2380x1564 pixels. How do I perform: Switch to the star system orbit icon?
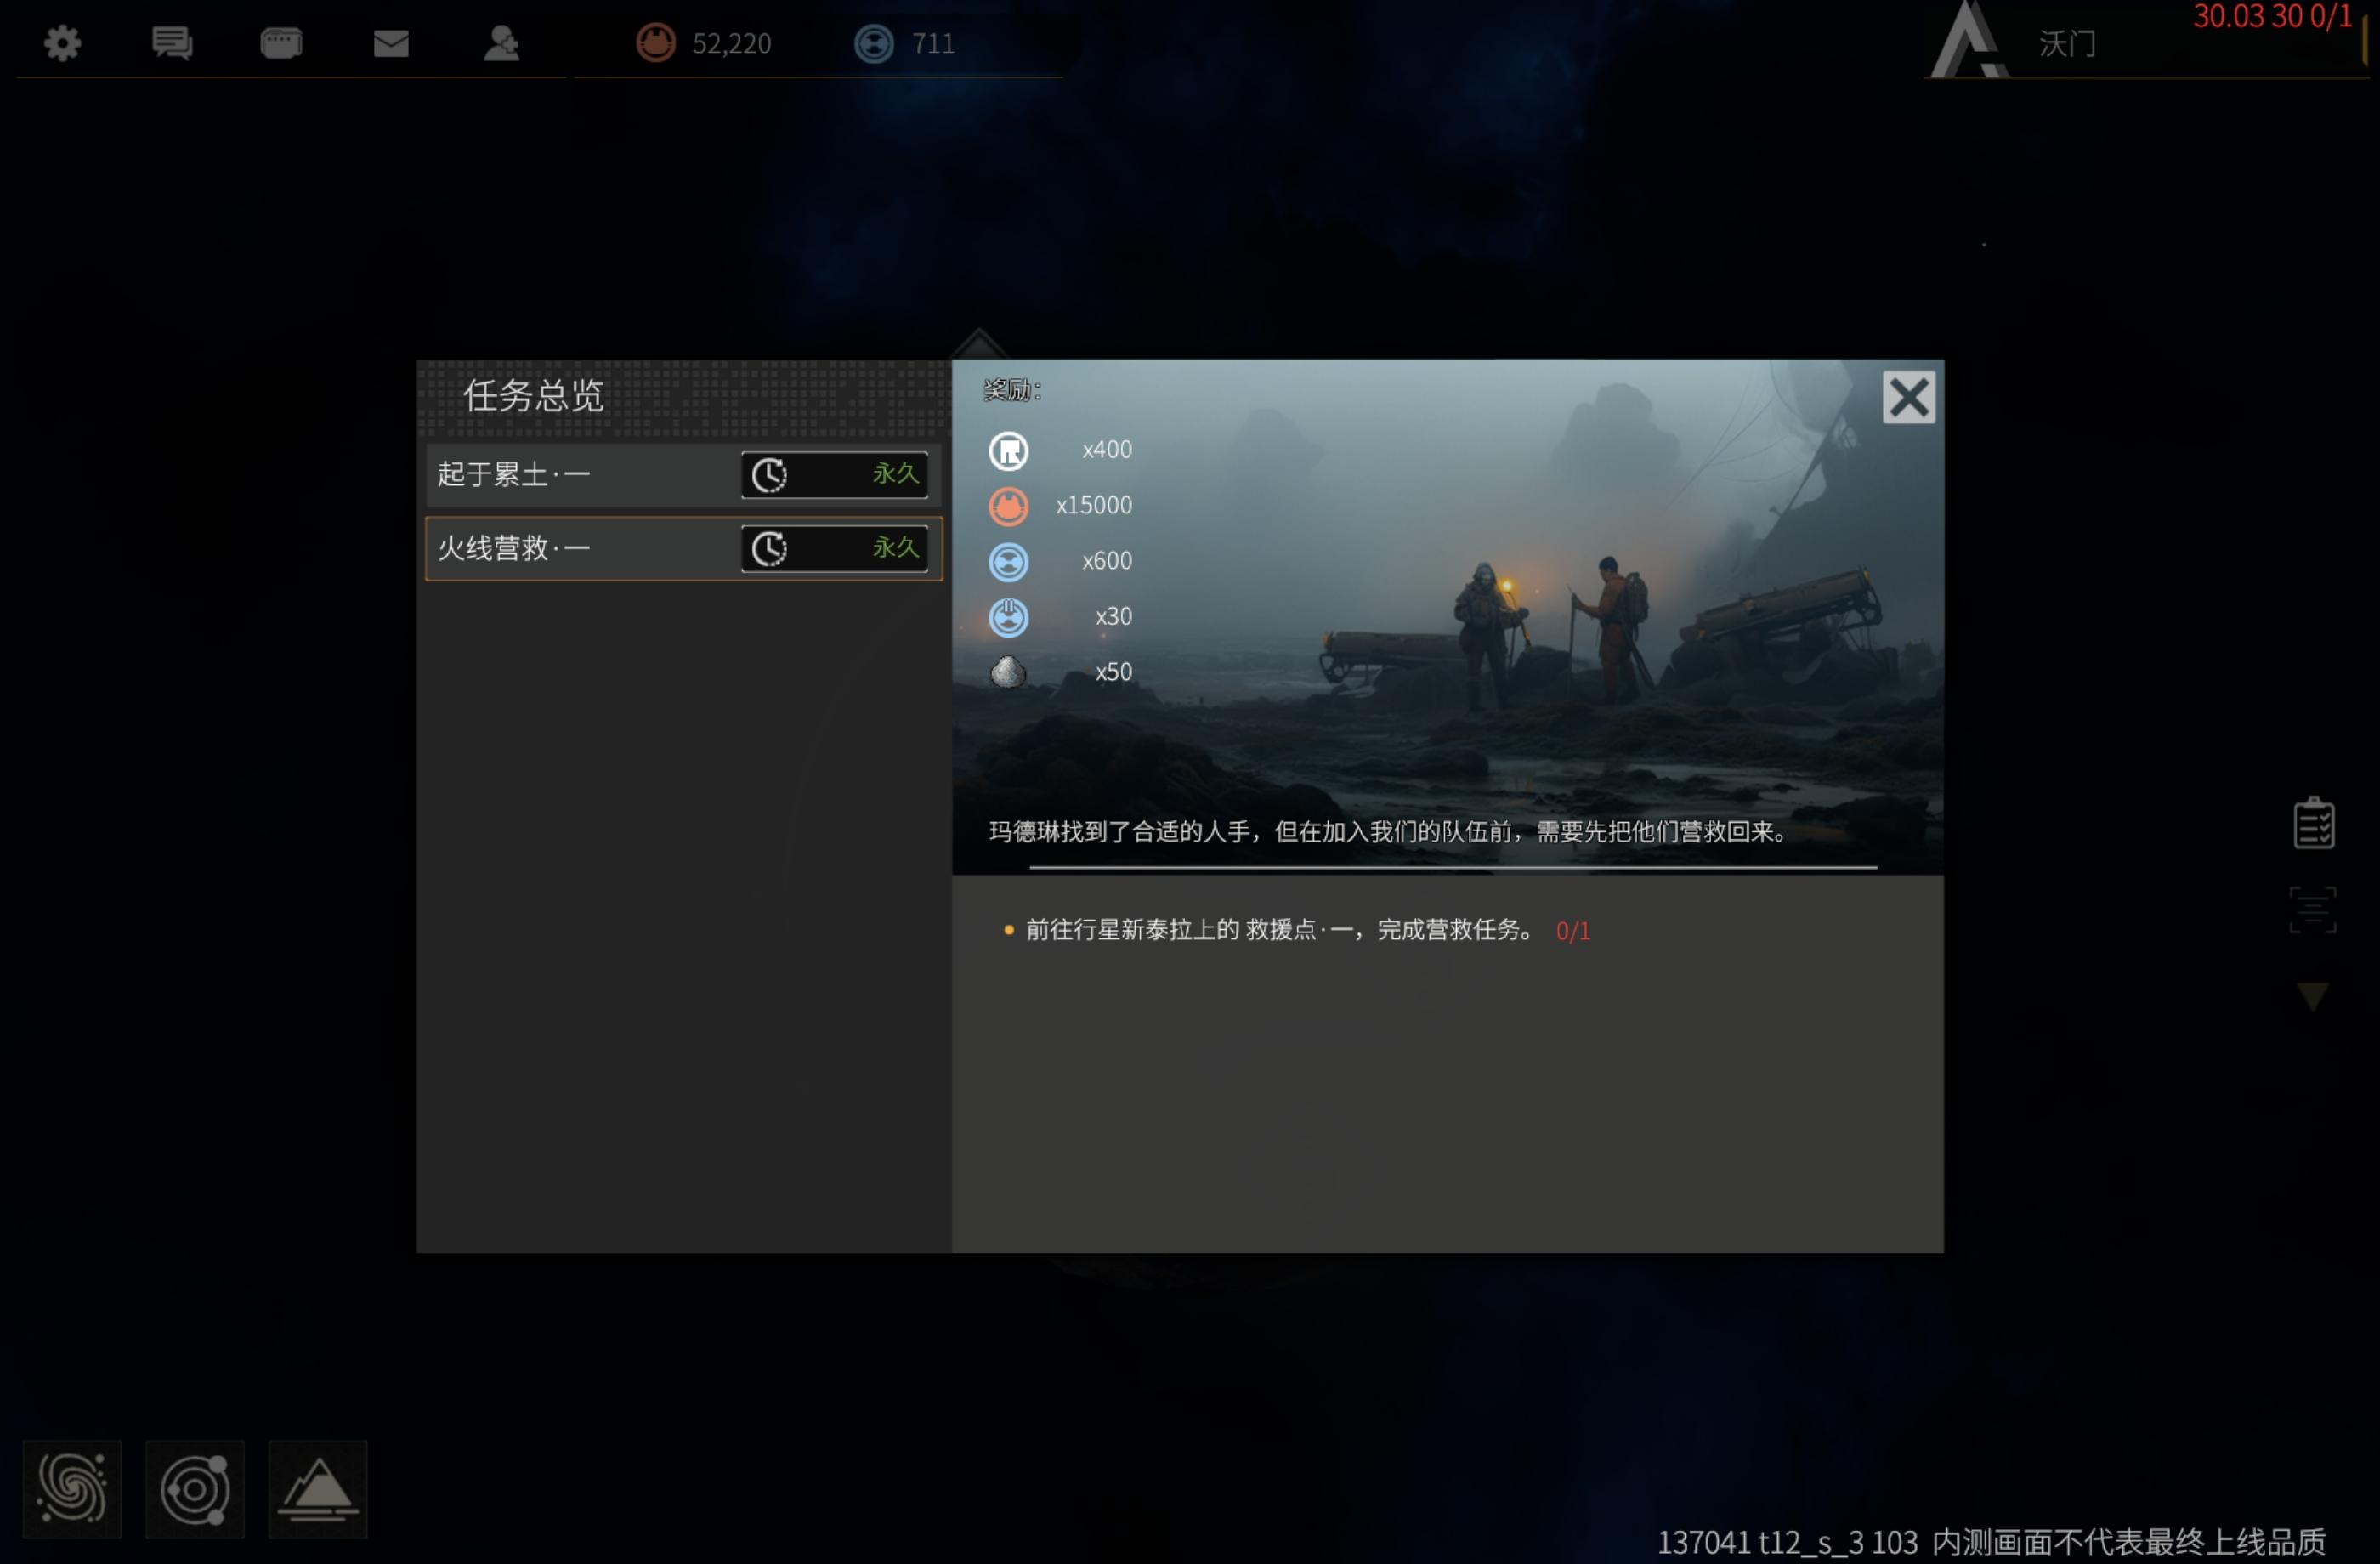pos(195,1489)
